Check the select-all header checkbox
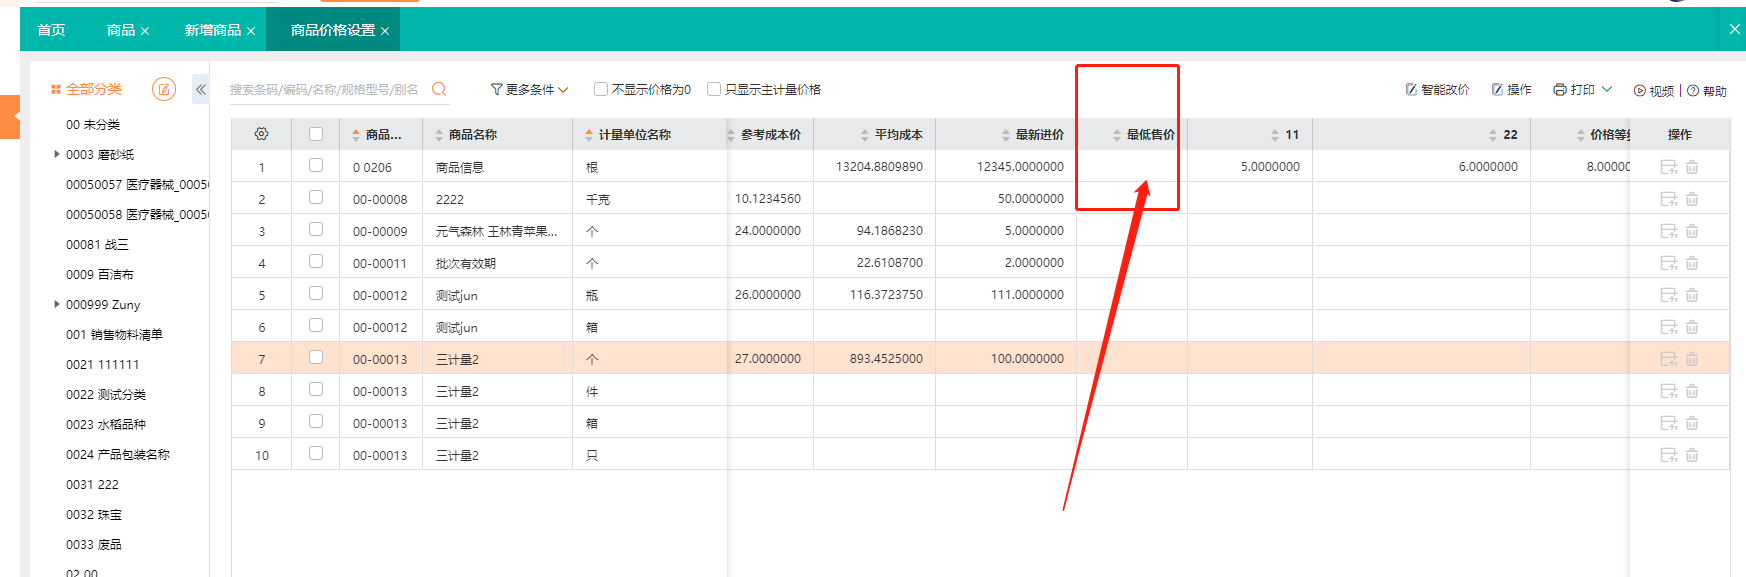1746x577 pixels. pyautogui.click(x=316, y=134)
